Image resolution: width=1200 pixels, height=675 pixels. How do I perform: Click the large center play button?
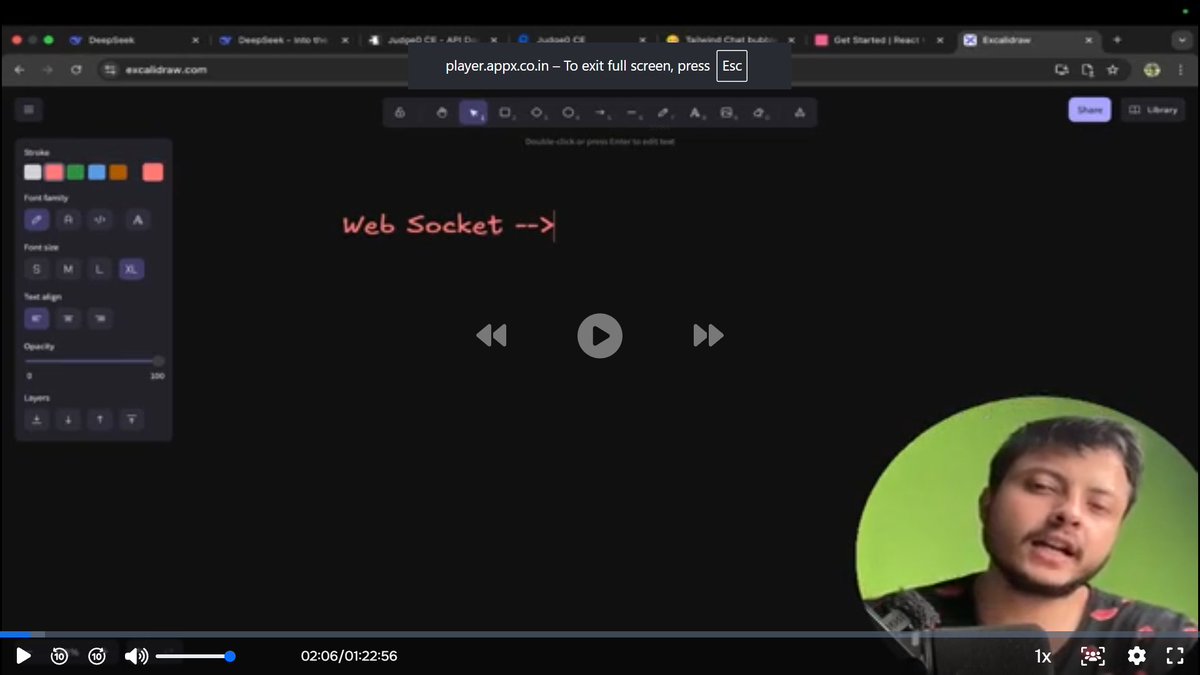point(600,336)
